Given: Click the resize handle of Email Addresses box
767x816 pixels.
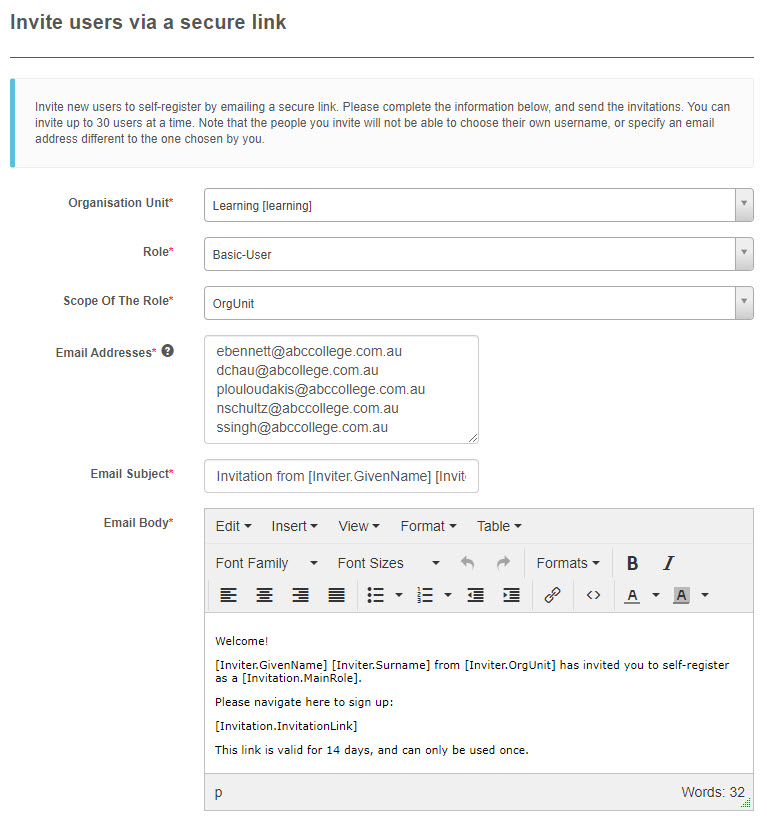Looking at the screenshot, I should 472,438.
